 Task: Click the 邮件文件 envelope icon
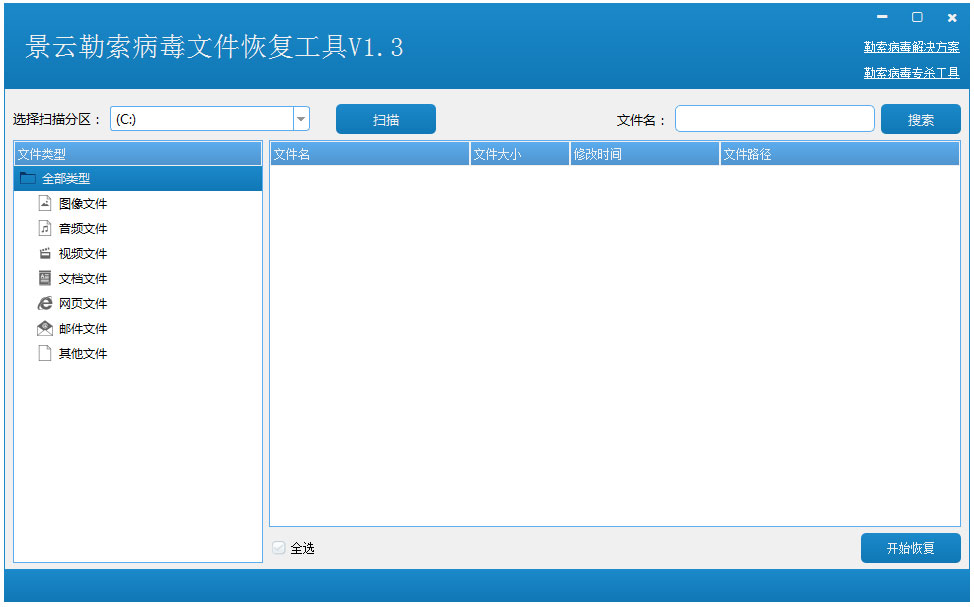[x=45, y=327]
